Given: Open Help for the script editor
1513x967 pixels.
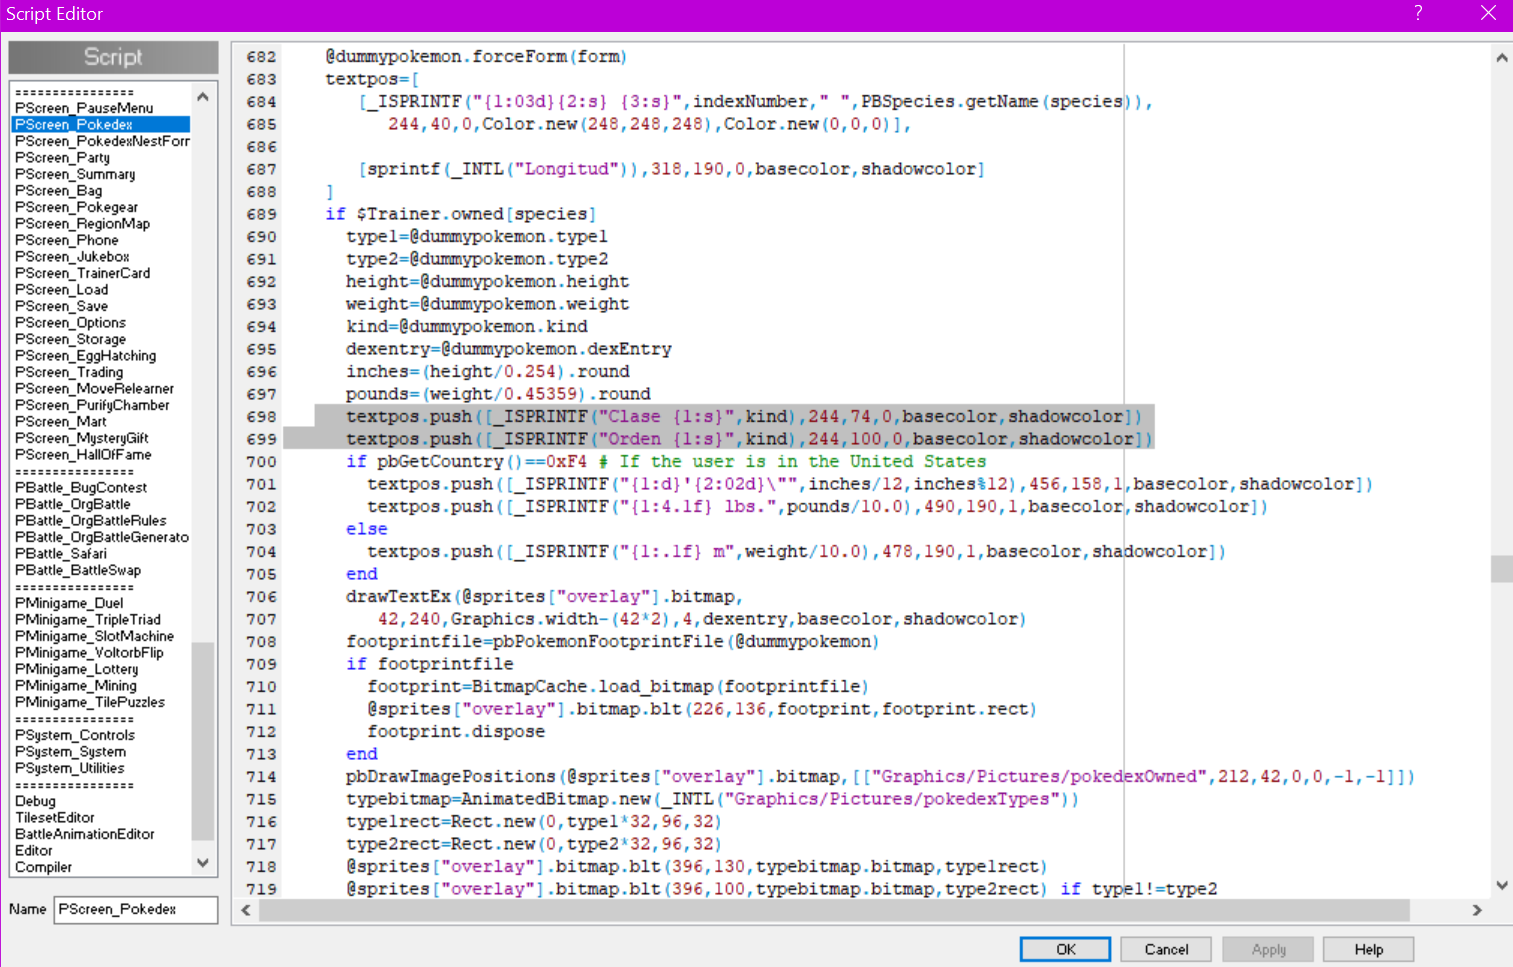Looking at the screenshot, I should pyautogui.click(x=1368, y=949).
